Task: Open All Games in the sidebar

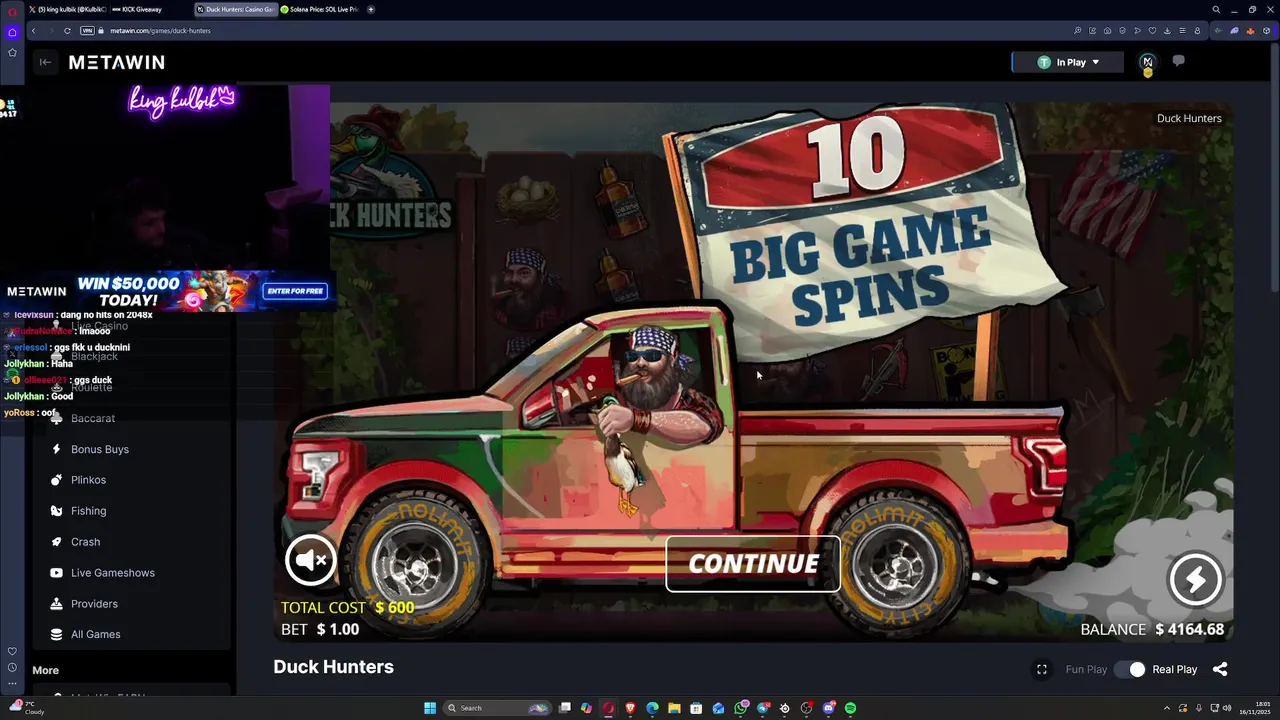Action: pyautogui.click(x=95, y=634)
